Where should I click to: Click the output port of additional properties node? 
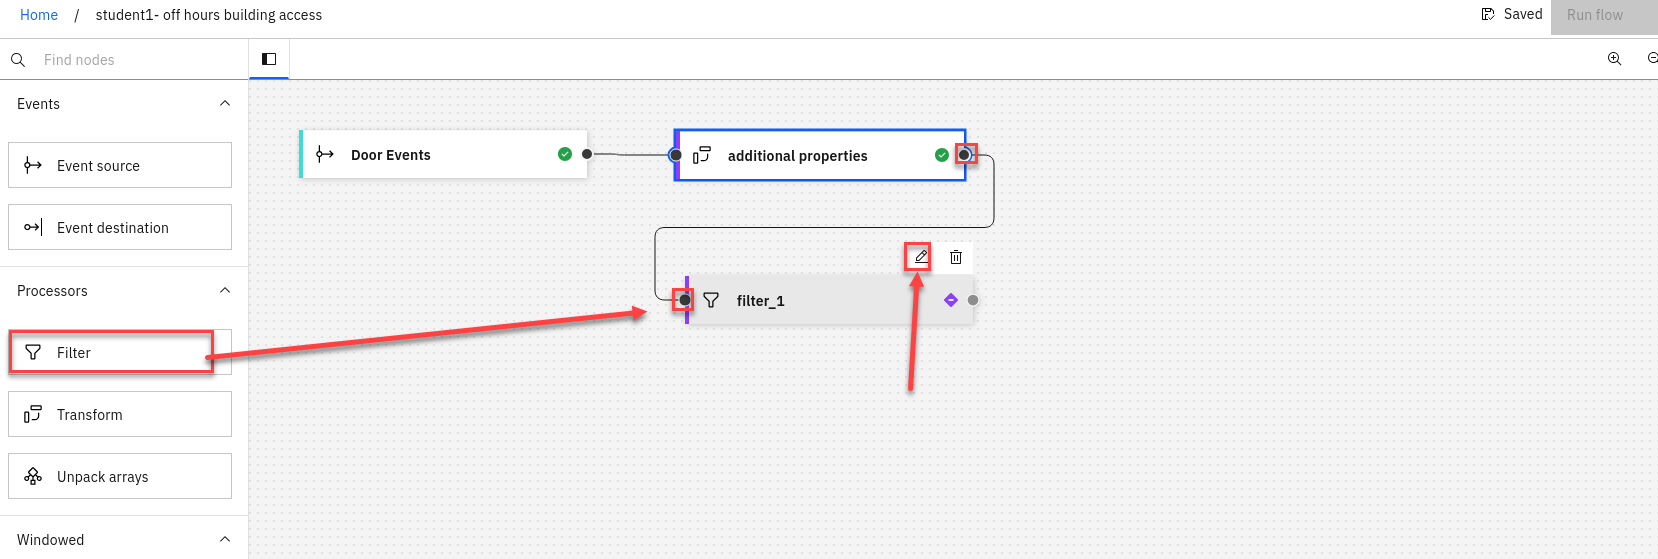pos(964,155)
